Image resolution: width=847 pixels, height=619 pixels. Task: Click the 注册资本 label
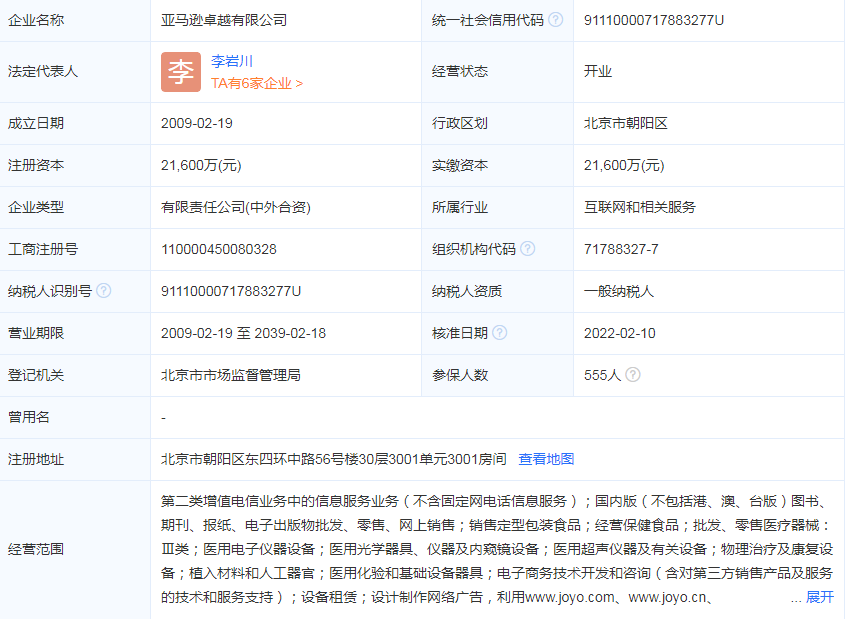[36, 165]
